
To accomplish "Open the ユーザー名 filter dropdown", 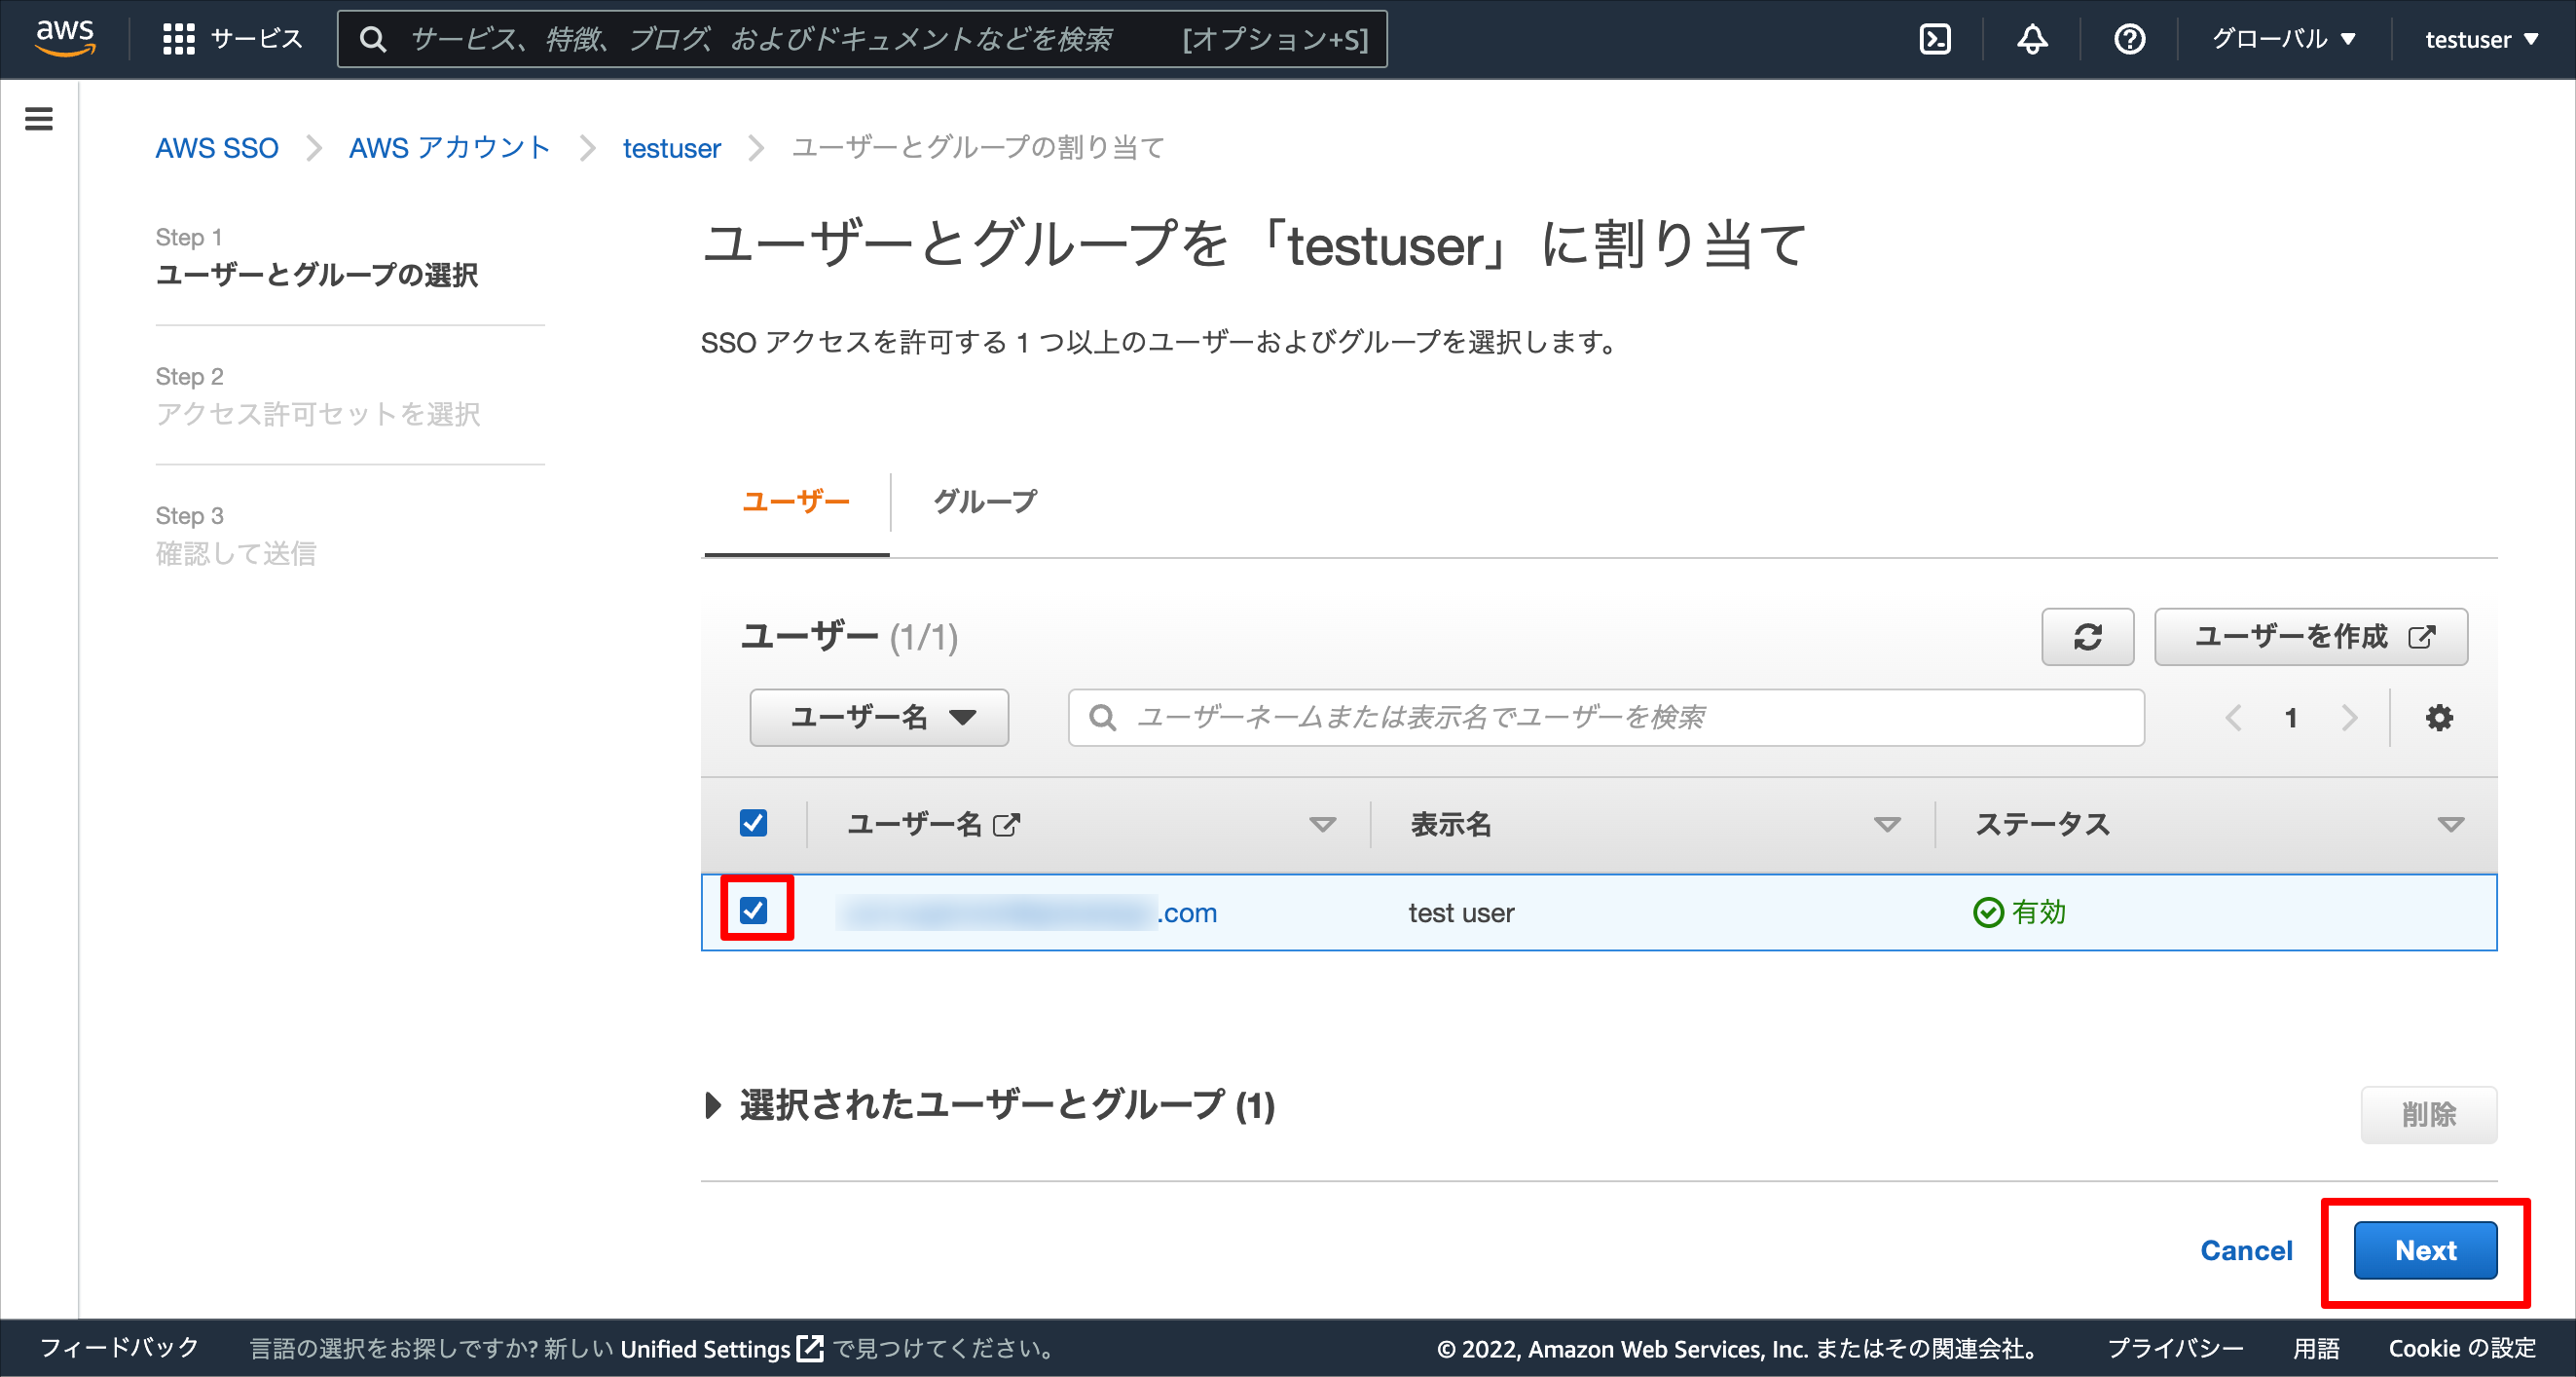I will [879, 717].
